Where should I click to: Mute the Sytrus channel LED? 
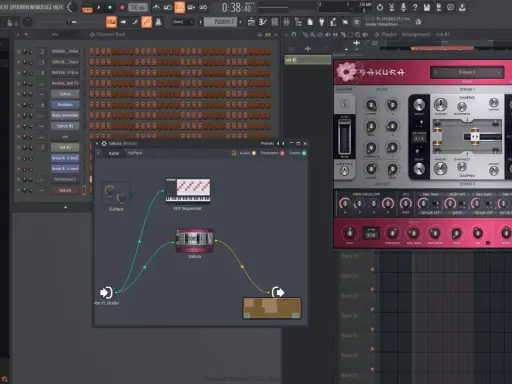click(18, 94)
